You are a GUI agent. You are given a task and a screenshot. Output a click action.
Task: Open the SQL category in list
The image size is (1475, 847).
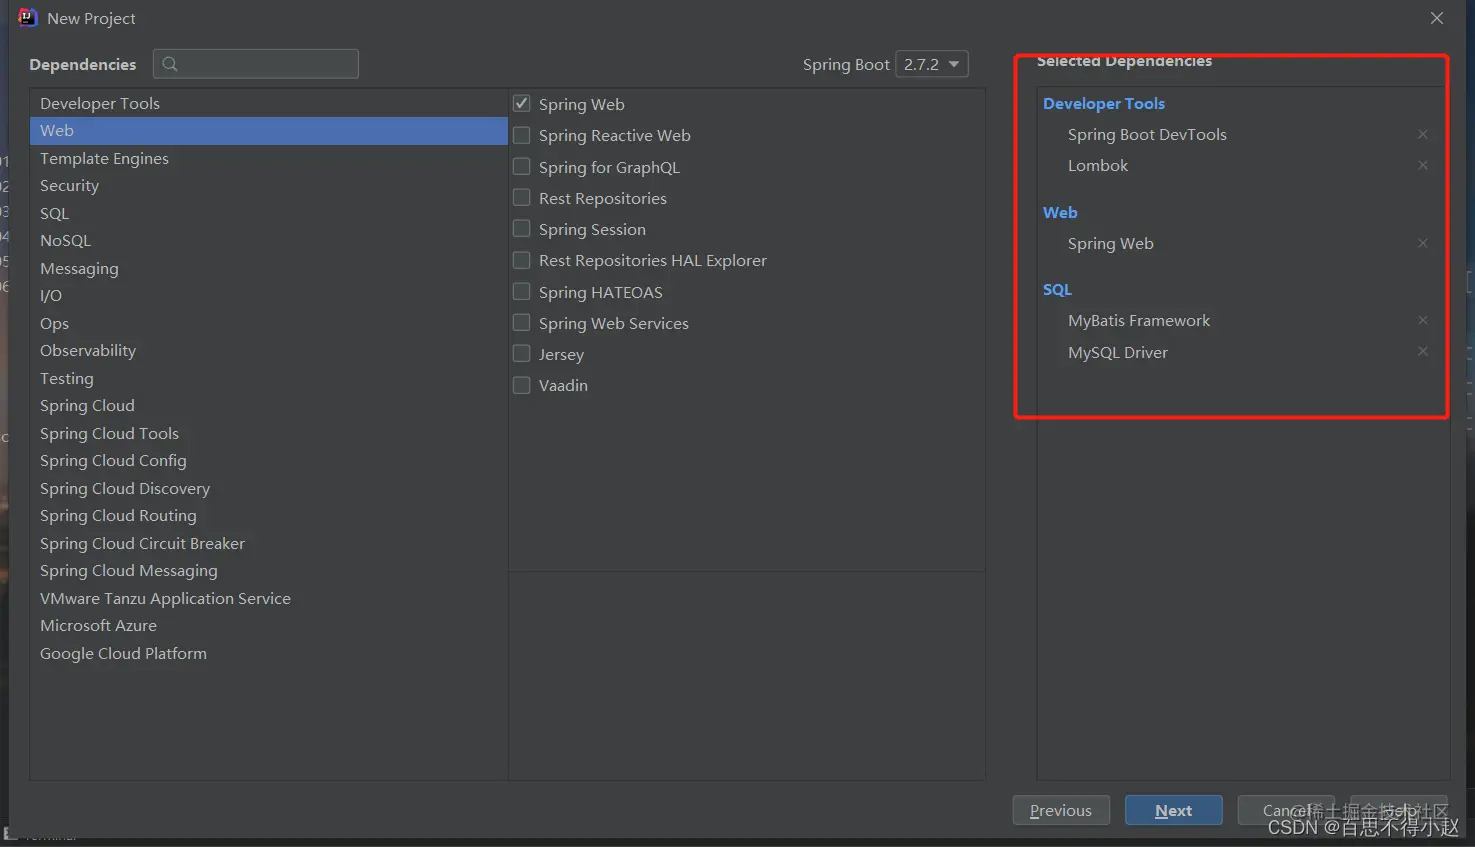[269, 213]
